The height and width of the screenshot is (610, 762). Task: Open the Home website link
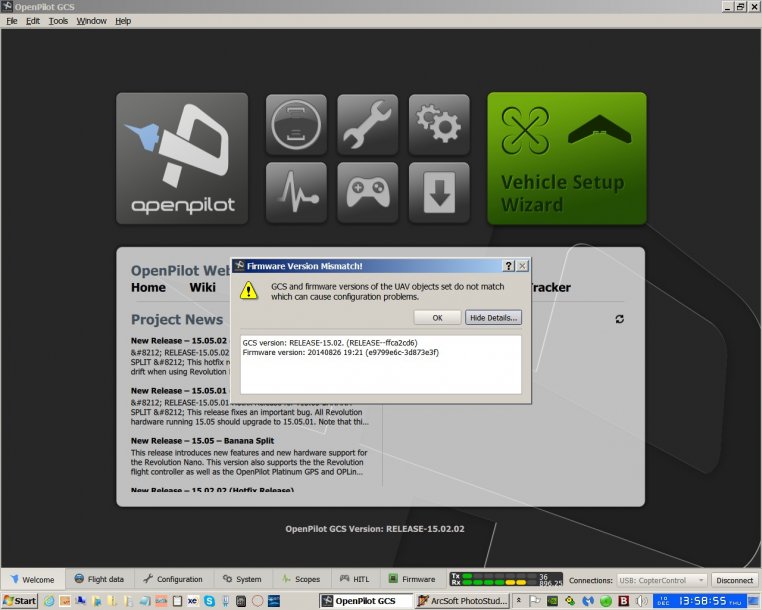[148, 288]
